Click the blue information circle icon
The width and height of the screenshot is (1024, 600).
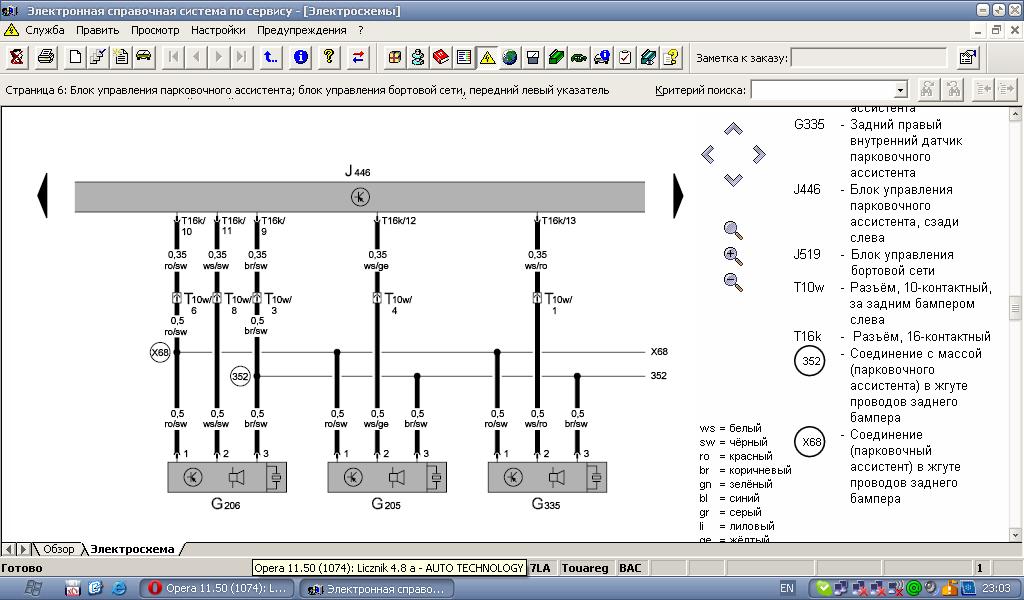[300, 57]
